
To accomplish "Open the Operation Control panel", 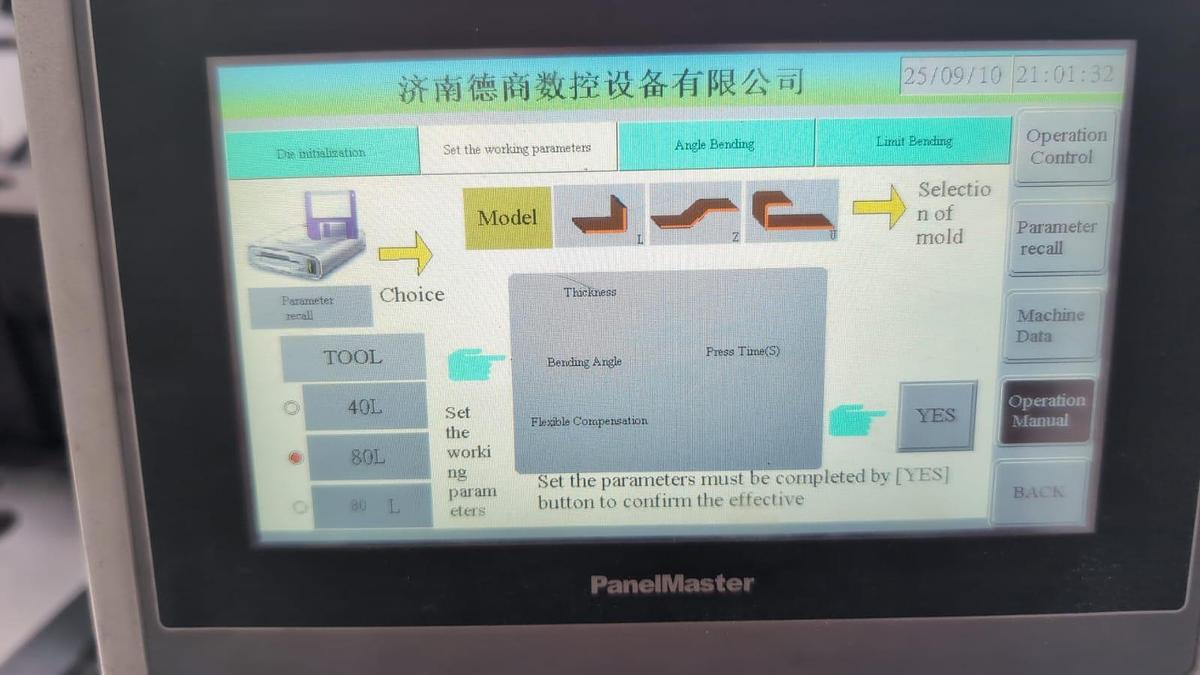I will [1064, 146].
